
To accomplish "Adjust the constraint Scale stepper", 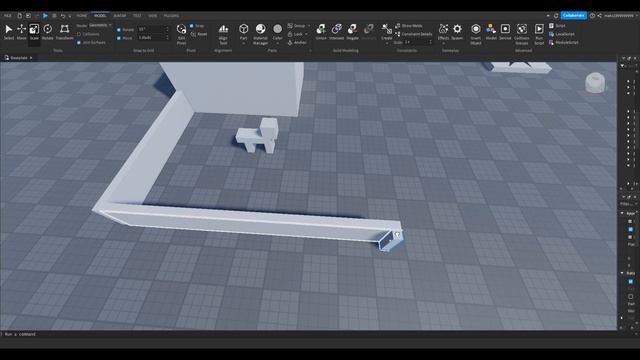I will (x=430, y=42).
